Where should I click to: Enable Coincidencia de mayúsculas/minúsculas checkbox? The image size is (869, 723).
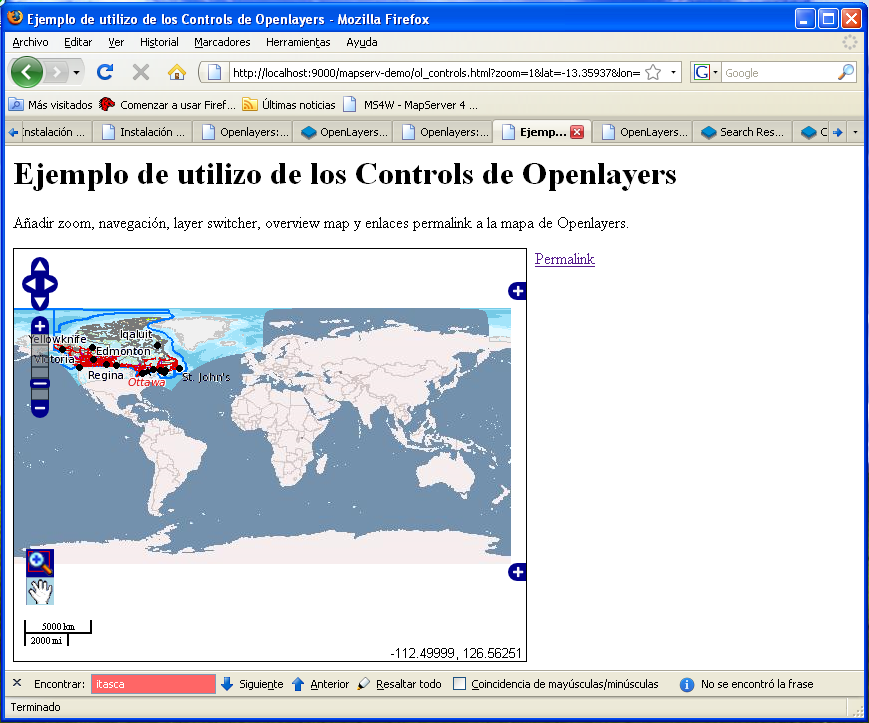460,684
